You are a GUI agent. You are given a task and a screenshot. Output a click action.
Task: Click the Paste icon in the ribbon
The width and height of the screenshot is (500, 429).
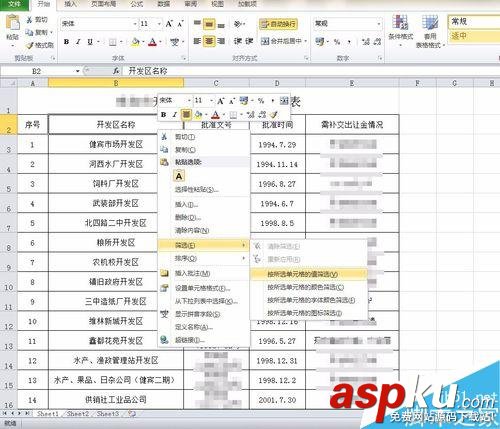[x=13, y=23]
